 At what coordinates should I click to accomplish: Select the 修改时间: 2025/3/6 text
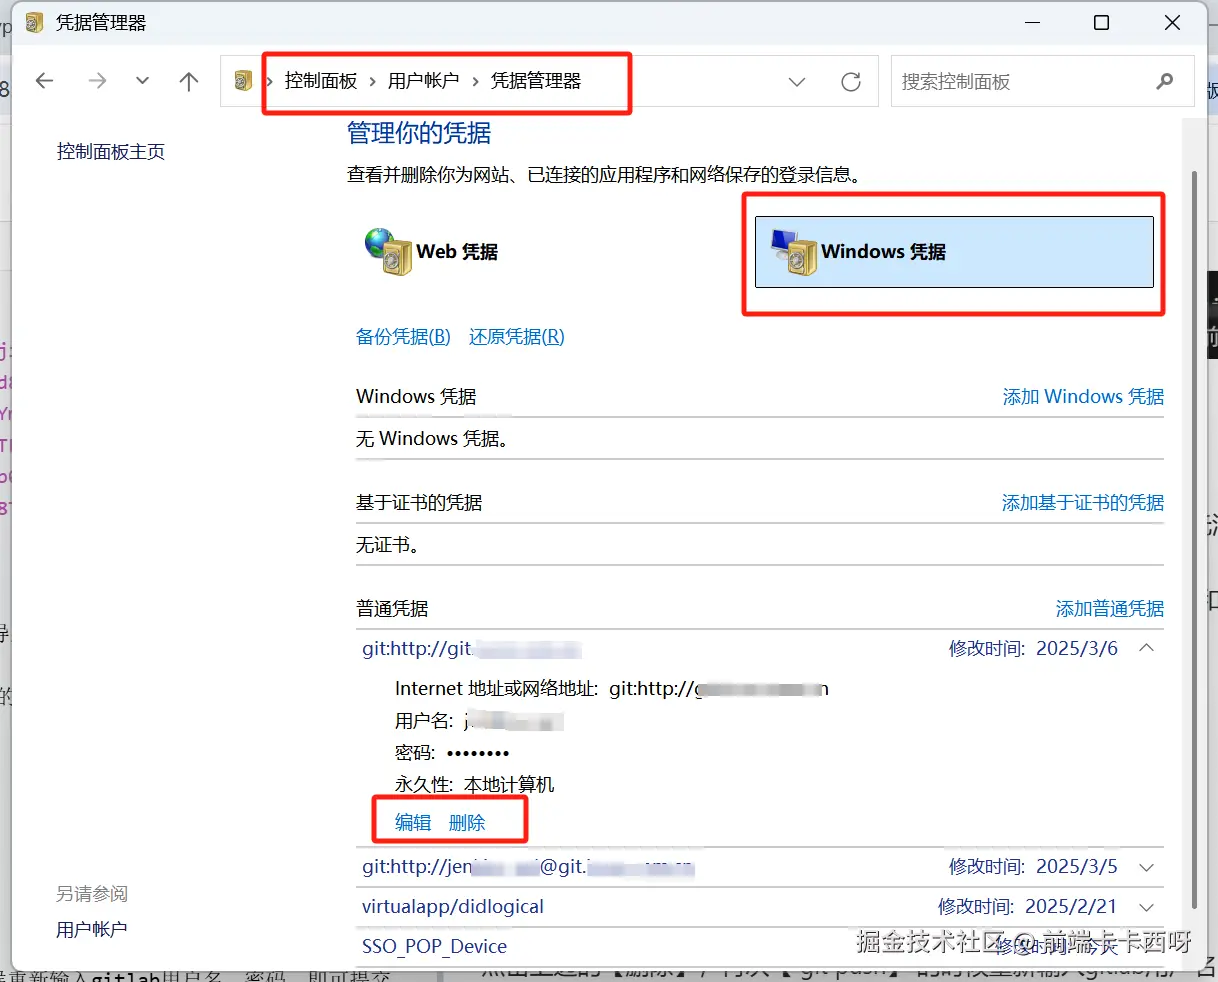(1033, 649)
